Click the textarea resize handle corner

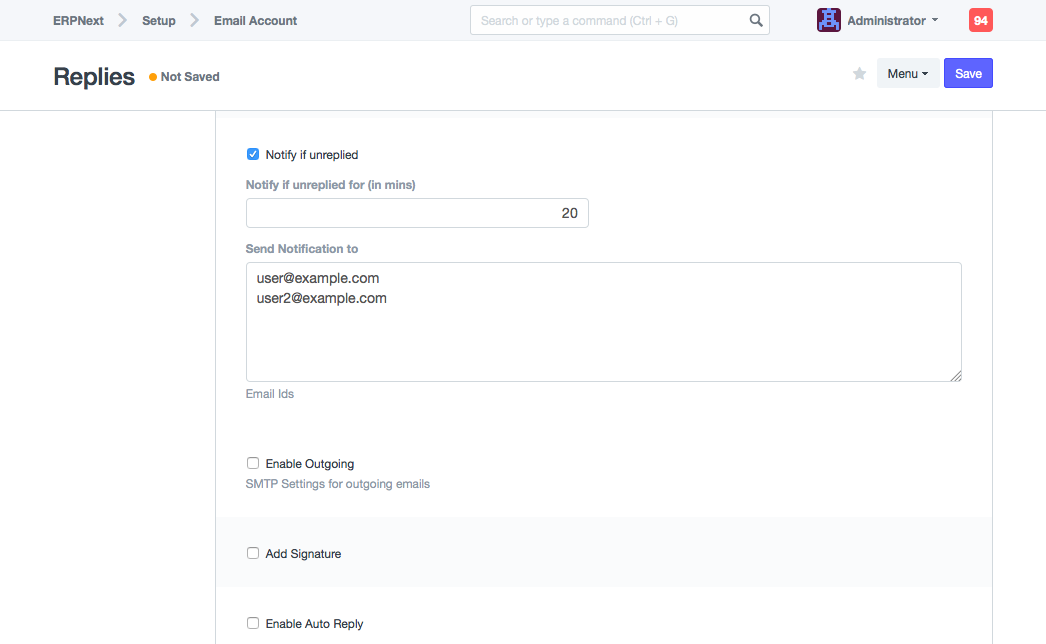click(x=956, y=376)
